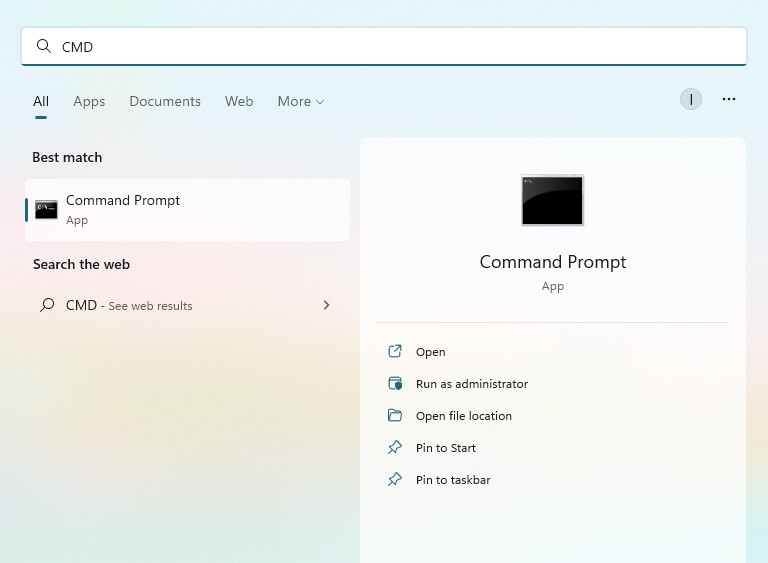
Task: Expand the More filter dropdown
Action: click(x=301, y=101)
